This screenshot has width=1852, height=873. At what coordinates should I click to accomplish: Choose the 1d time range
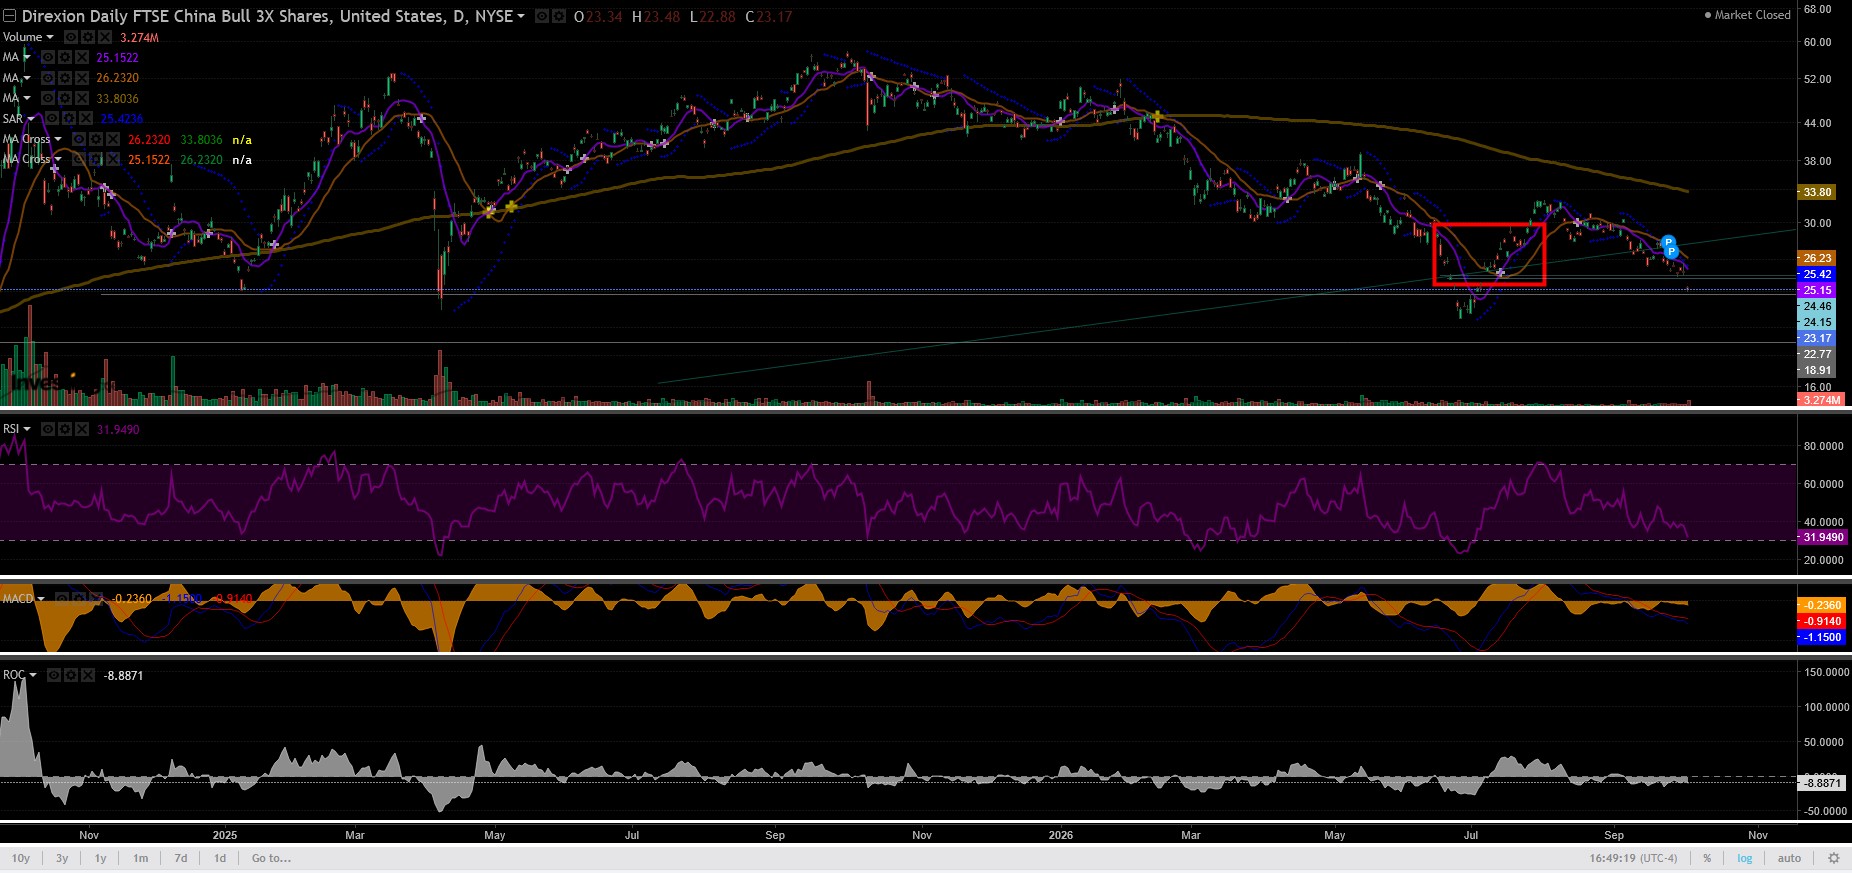tap(220, 858)
